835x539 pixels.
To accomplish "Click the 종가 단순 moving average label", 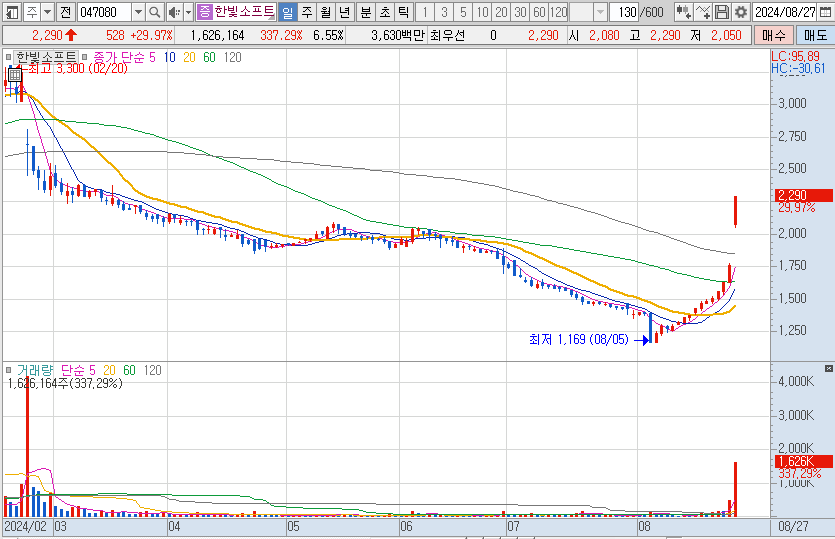I will coord(119,57).
